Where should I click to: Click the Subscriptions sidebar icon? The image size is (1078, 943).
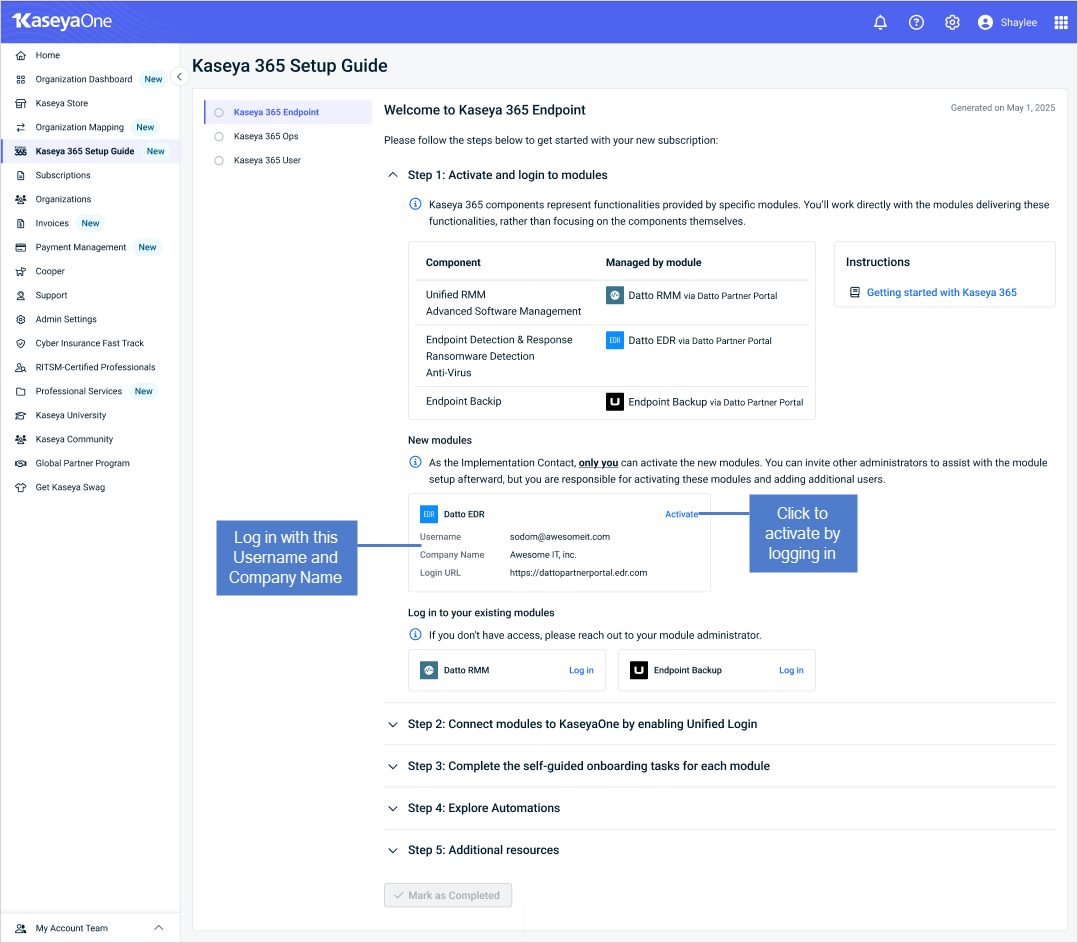tap(21, 176)
